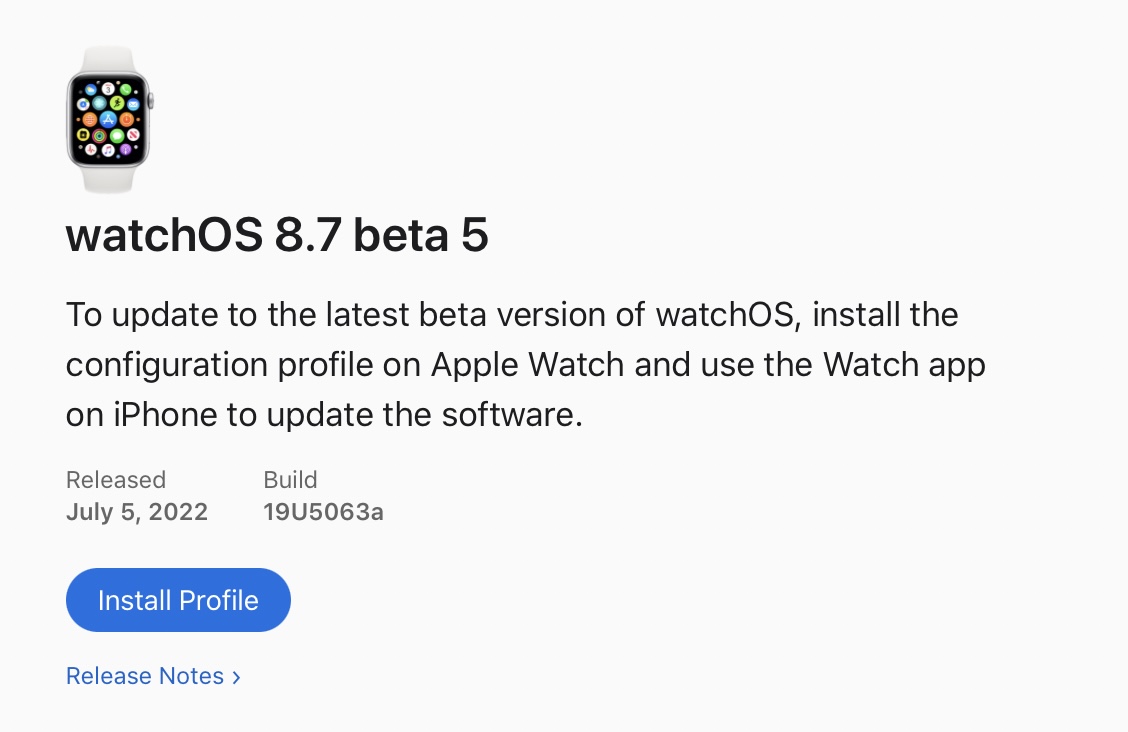Click the build number 19U5063a

(323, 512)
